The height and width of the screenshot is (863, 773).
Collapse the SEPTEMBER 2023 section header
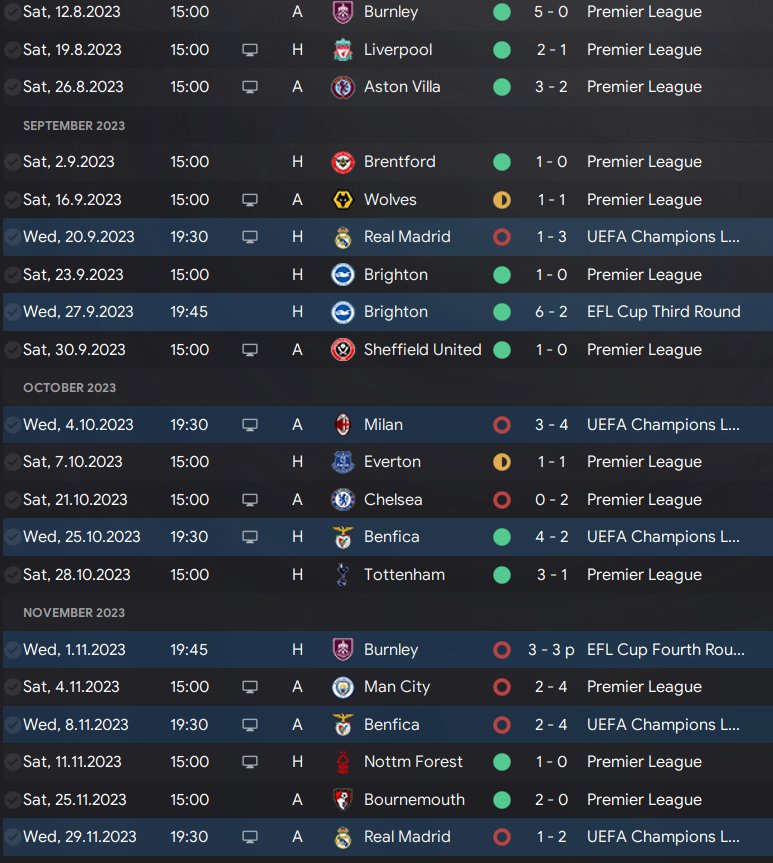(74, 126)
